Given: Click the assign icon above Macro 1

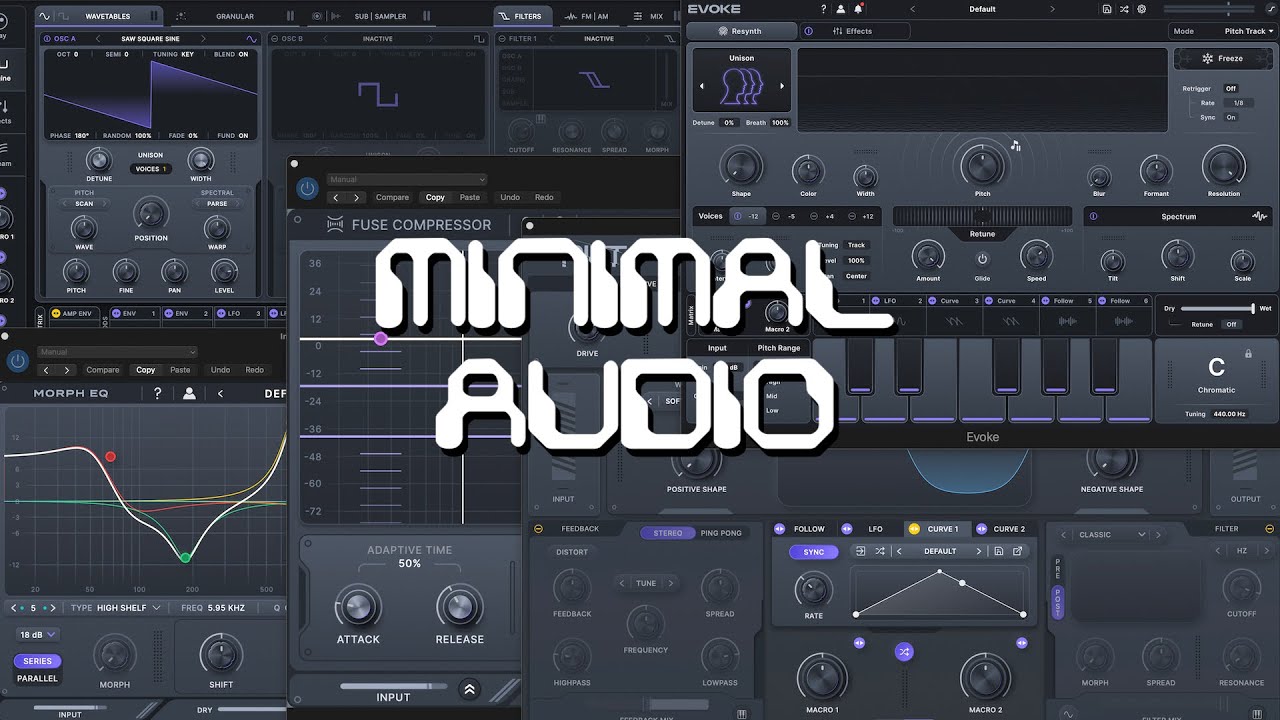Looking at the screenshot, I should (x=859, y=643).
